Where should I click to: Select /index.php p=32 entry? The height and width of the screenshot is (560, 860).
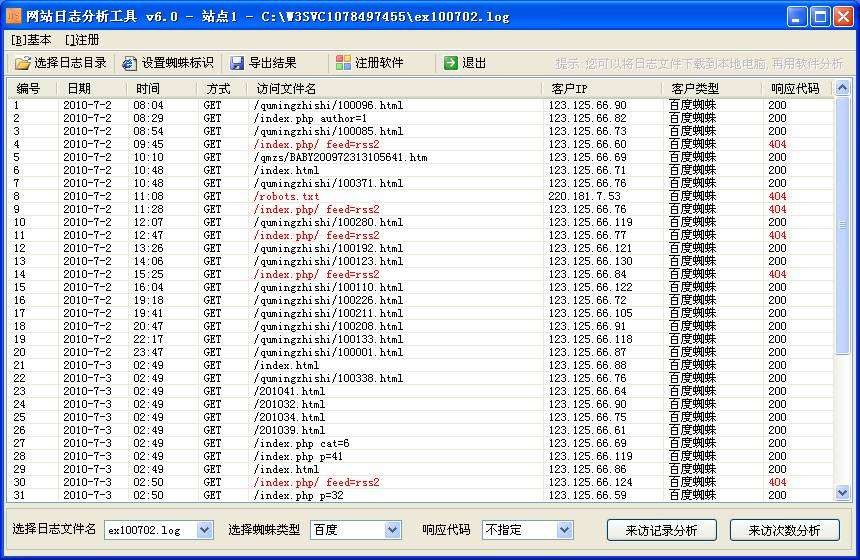298,496
